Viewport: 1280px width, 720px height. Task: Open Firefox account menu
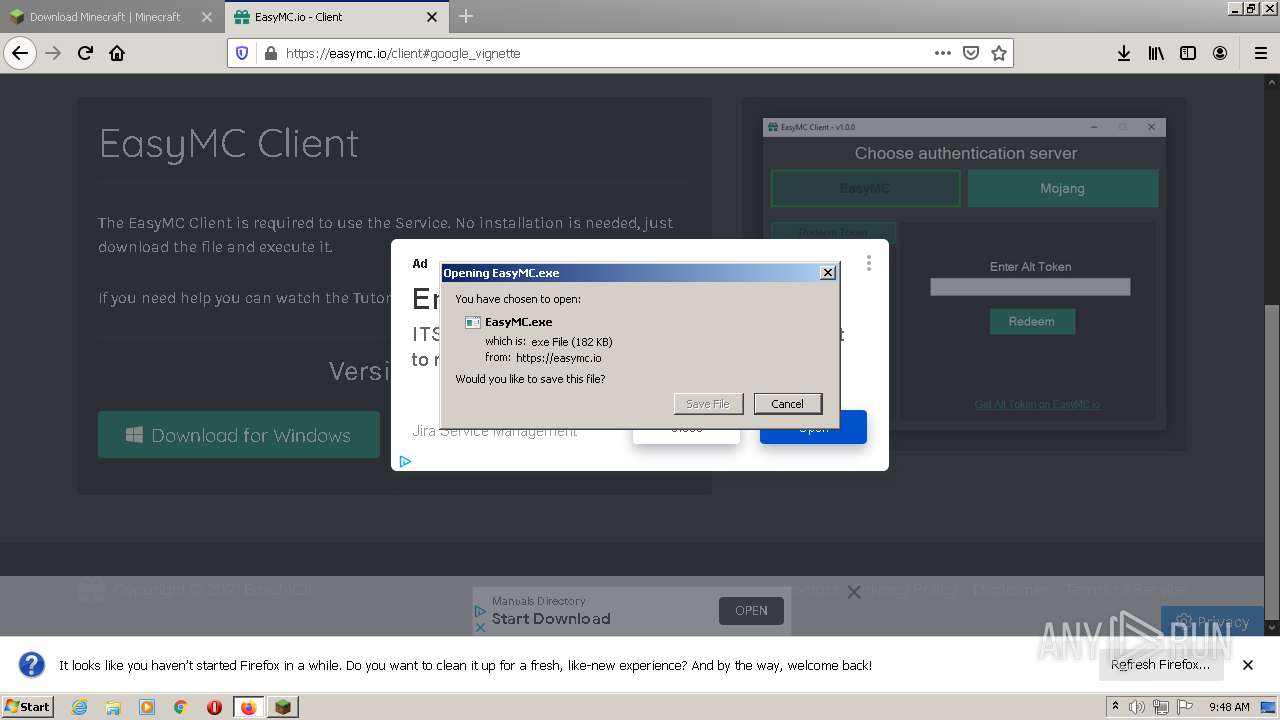(1220, 53)
